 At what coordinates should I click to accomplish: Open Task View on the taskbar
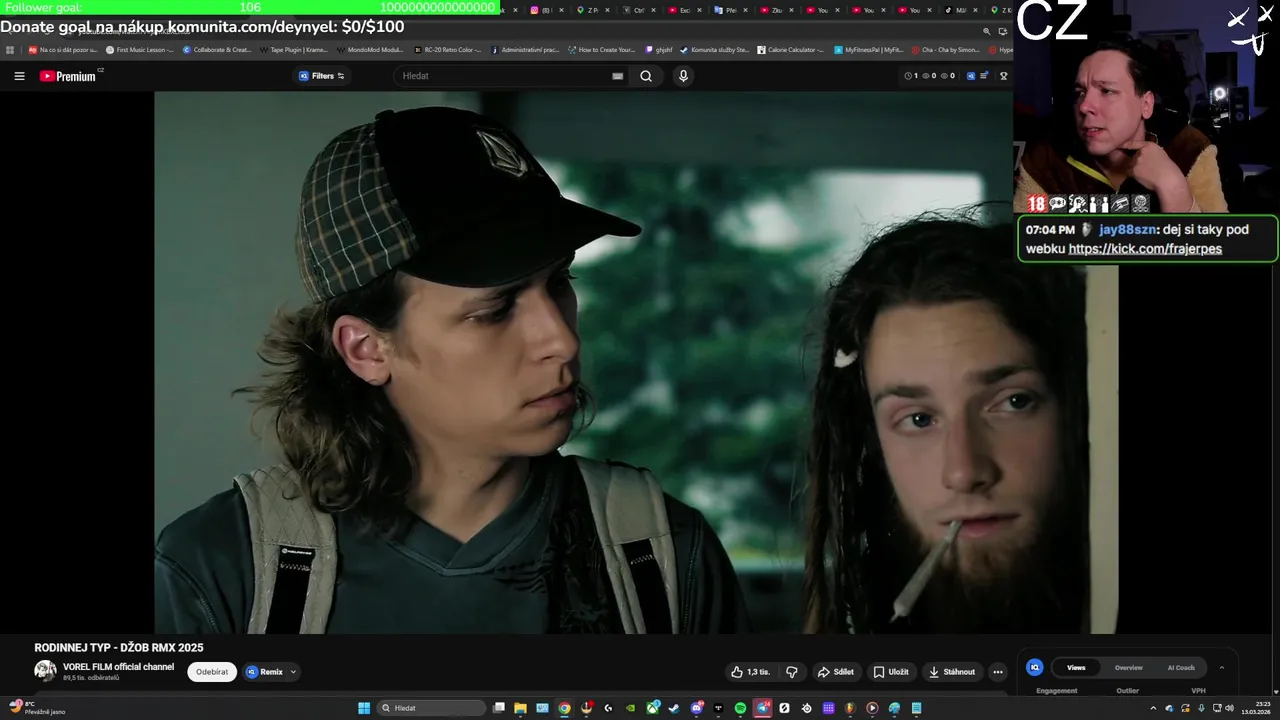pos(499,708)
